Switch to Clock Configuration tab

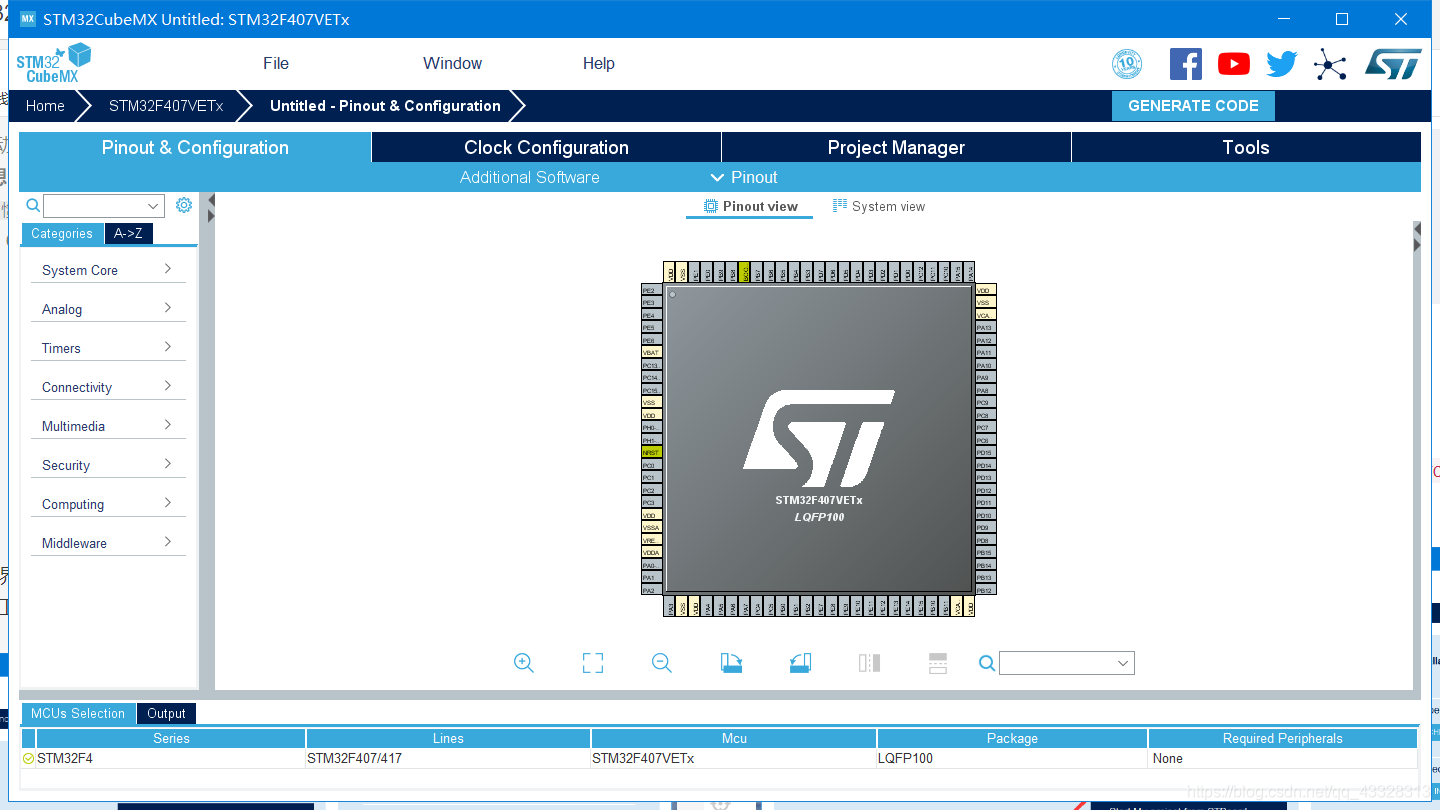coord(546,147)
